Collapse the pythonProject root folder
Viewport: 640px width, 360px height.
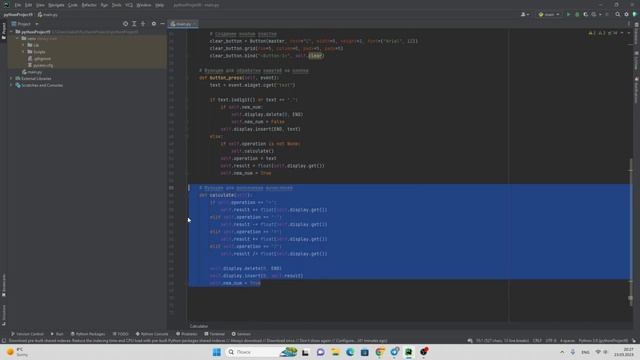[11, 32]
